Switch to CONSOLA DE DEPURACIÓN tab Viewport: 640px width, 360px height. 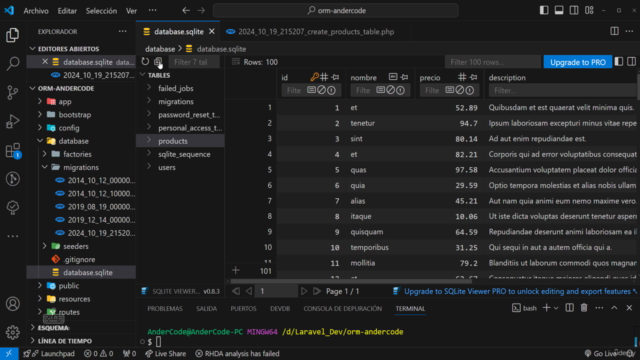coord(342,309)
